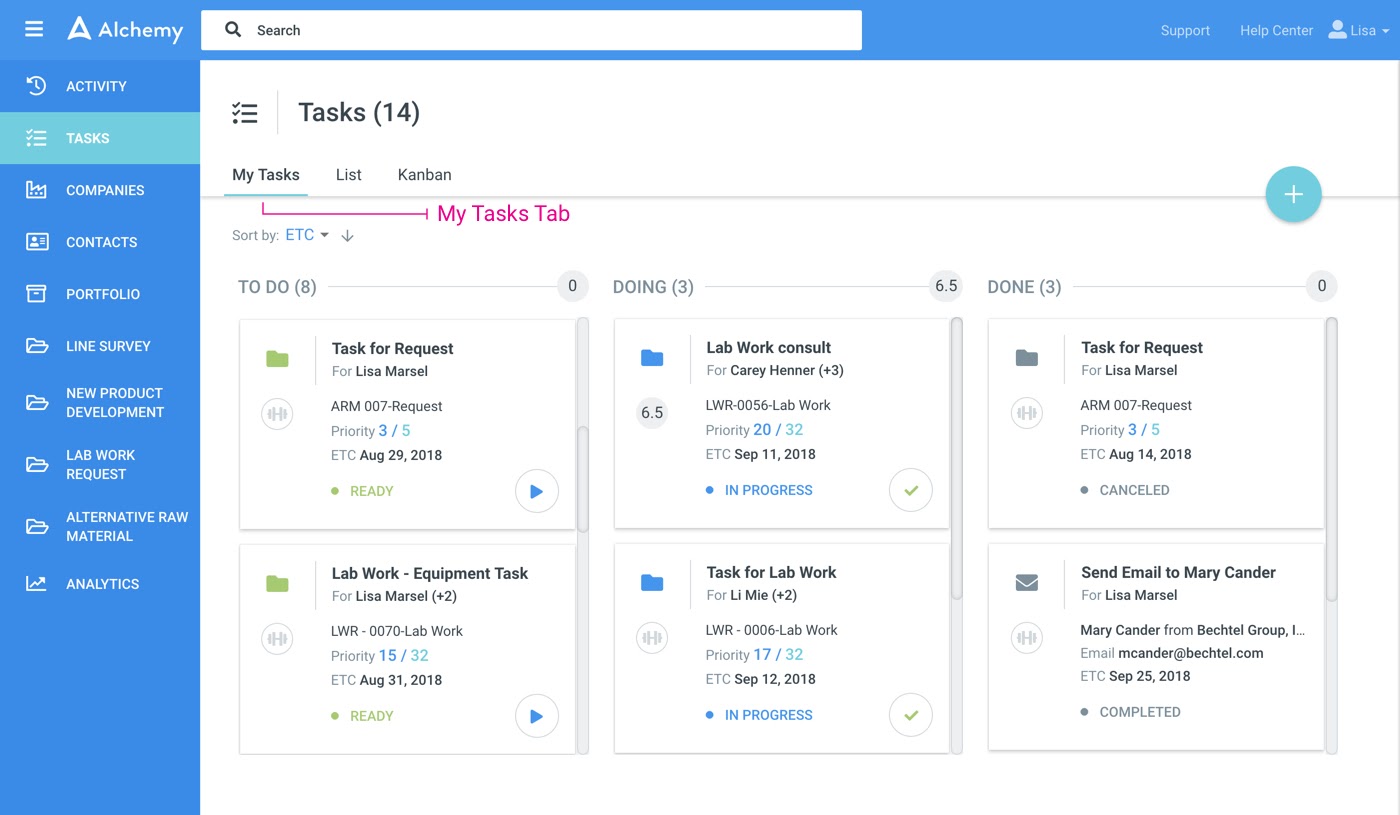The image size is (1400, 815).
Task: Open the ETC sort-by dropdown
Action: point(307,235)
